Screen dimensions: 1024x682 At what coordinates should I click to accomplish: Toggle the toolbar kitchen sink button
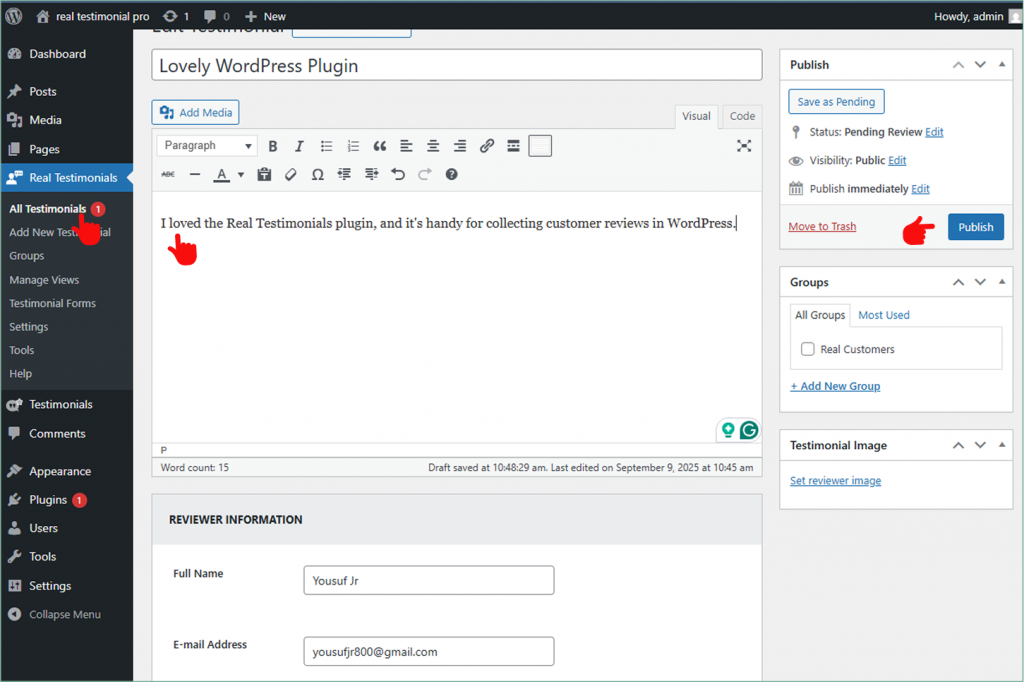pos(540,146)
